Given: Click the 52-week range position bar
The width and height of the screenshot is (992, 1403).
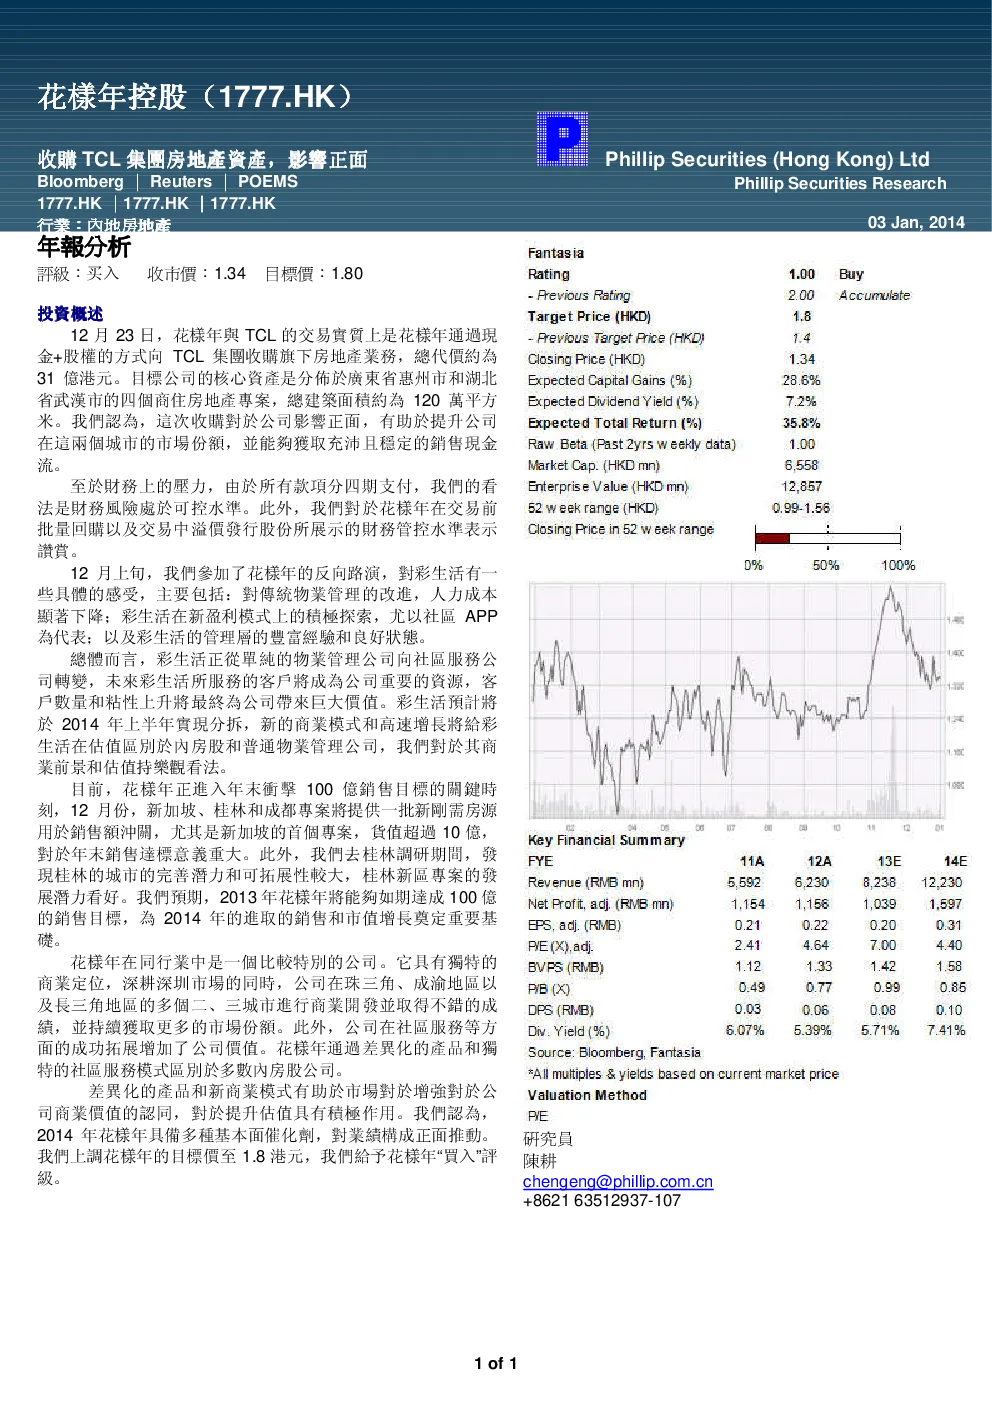Looking at the screenshot, I should [828, 538].
